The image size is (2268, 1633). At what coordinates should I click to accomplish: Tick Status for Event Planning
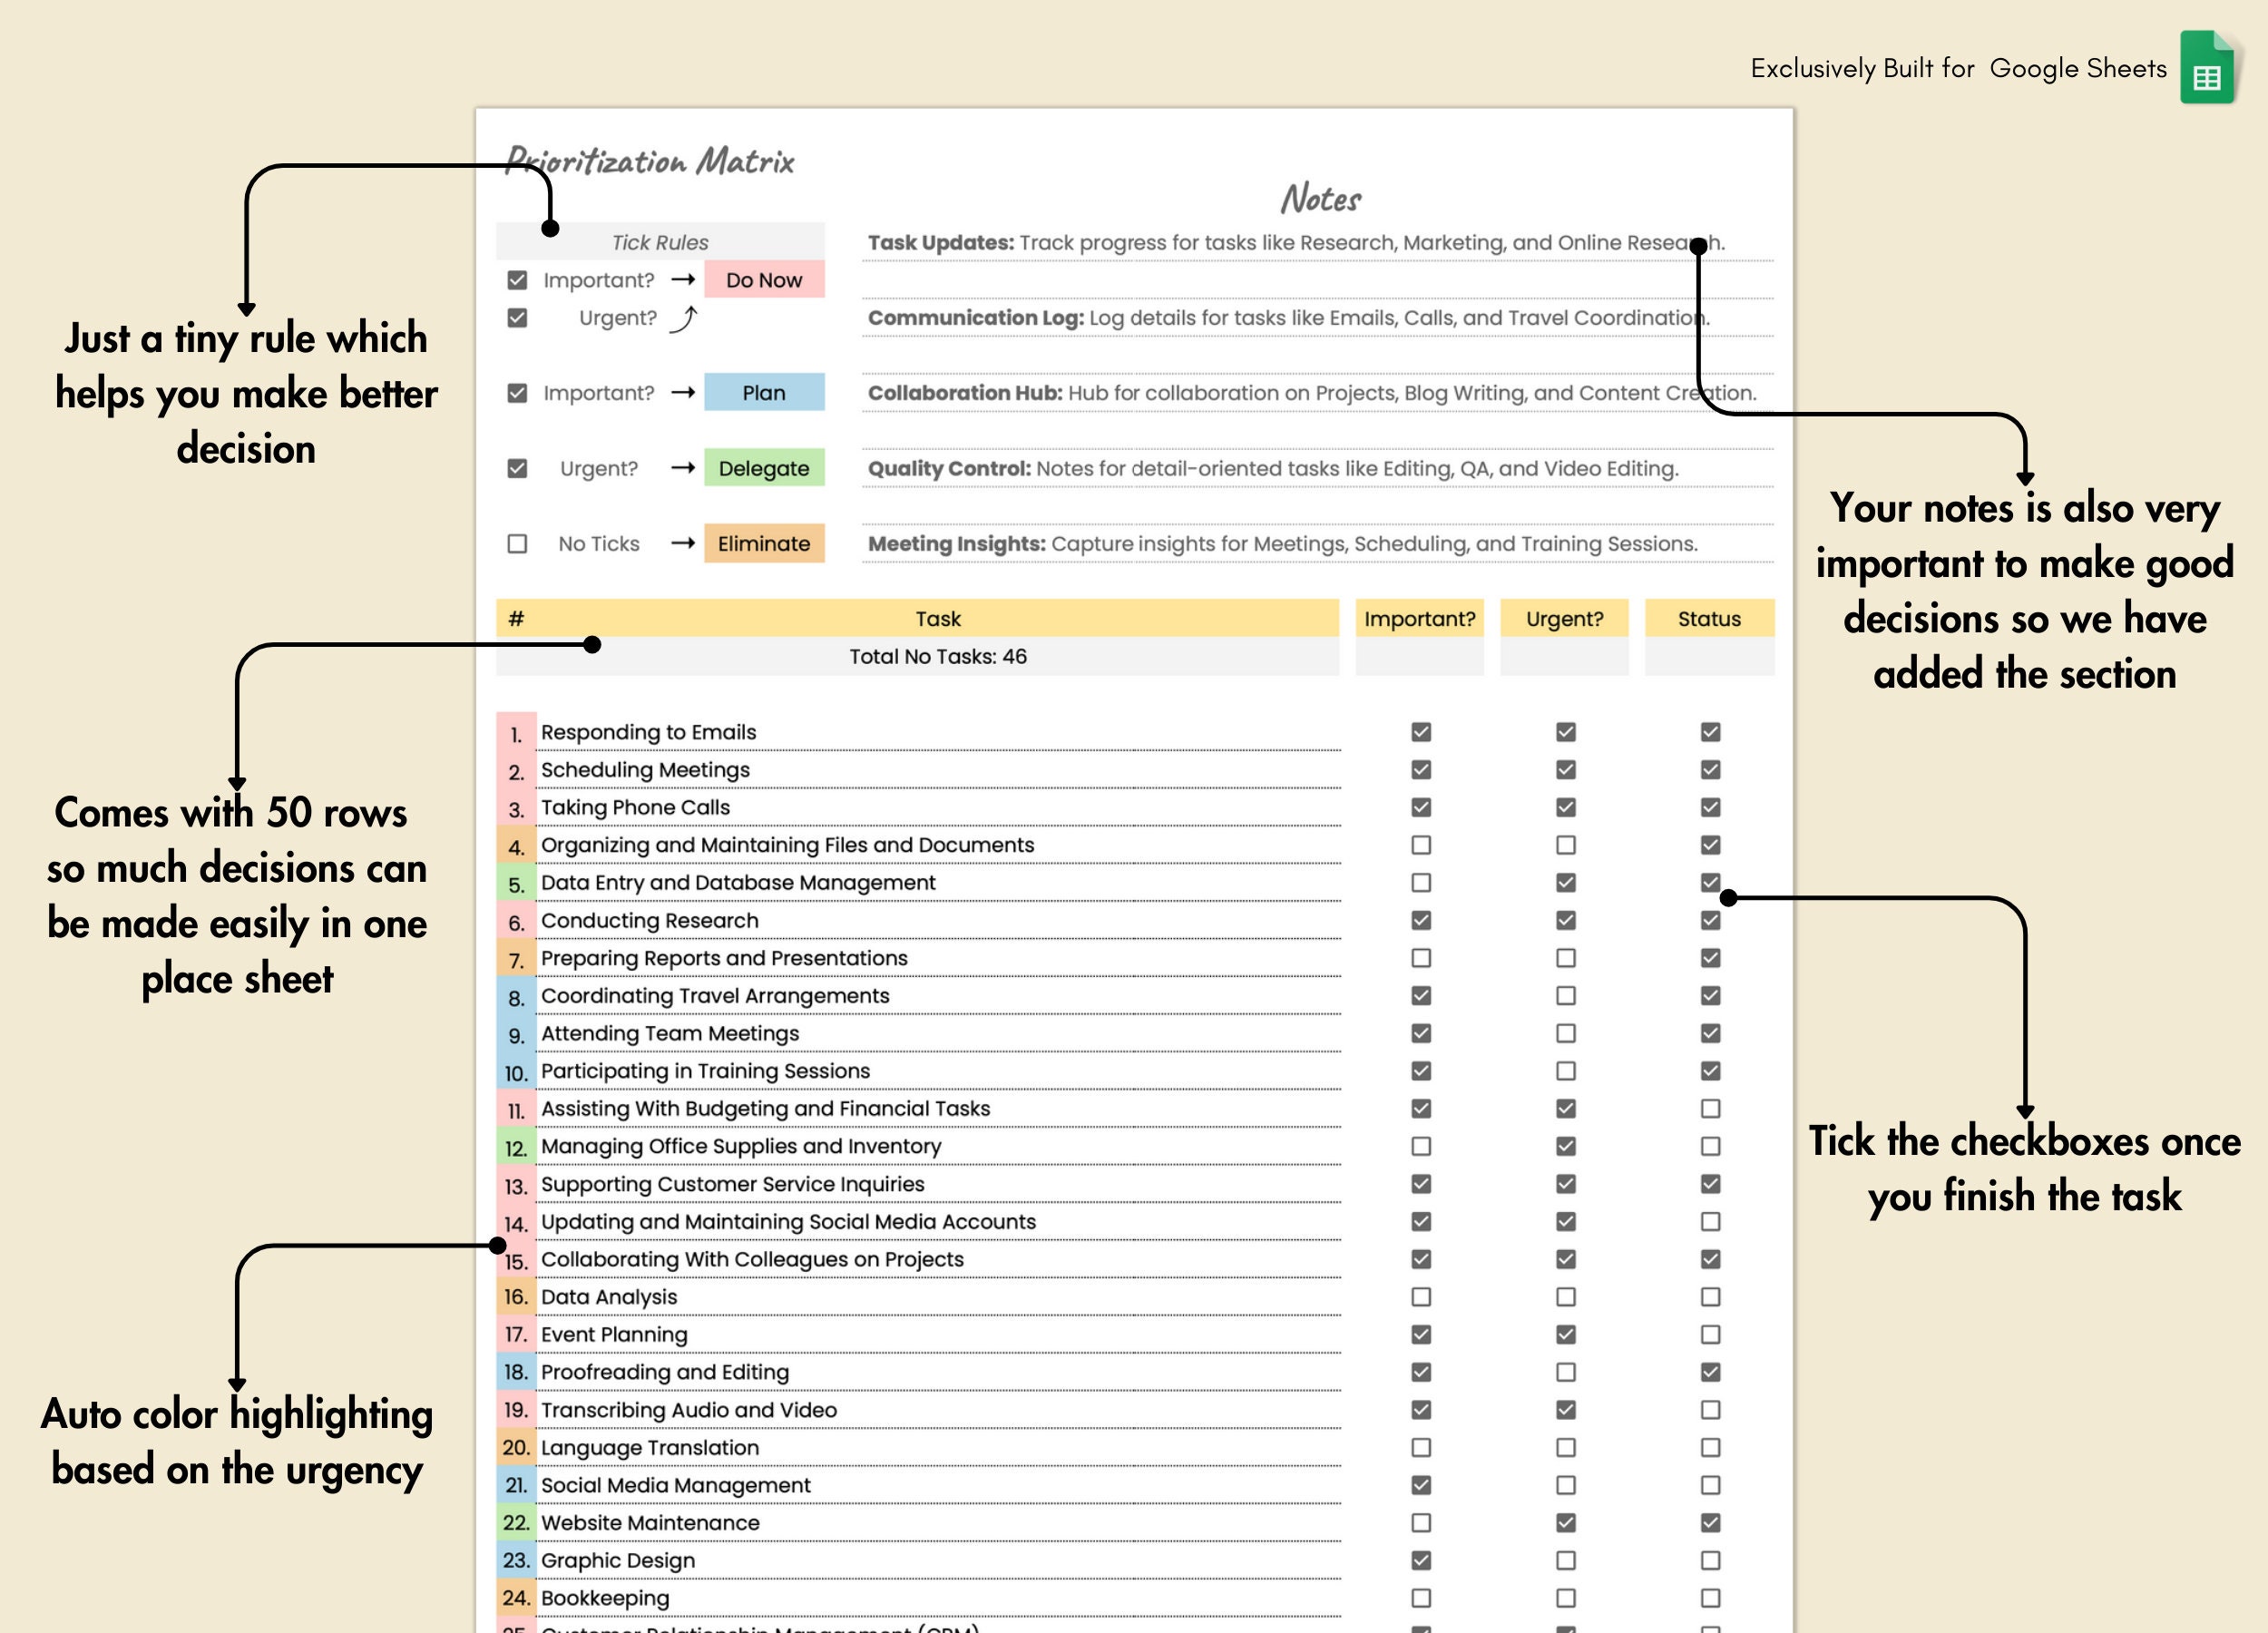pyautogui.click(x=1711, y=1335)
